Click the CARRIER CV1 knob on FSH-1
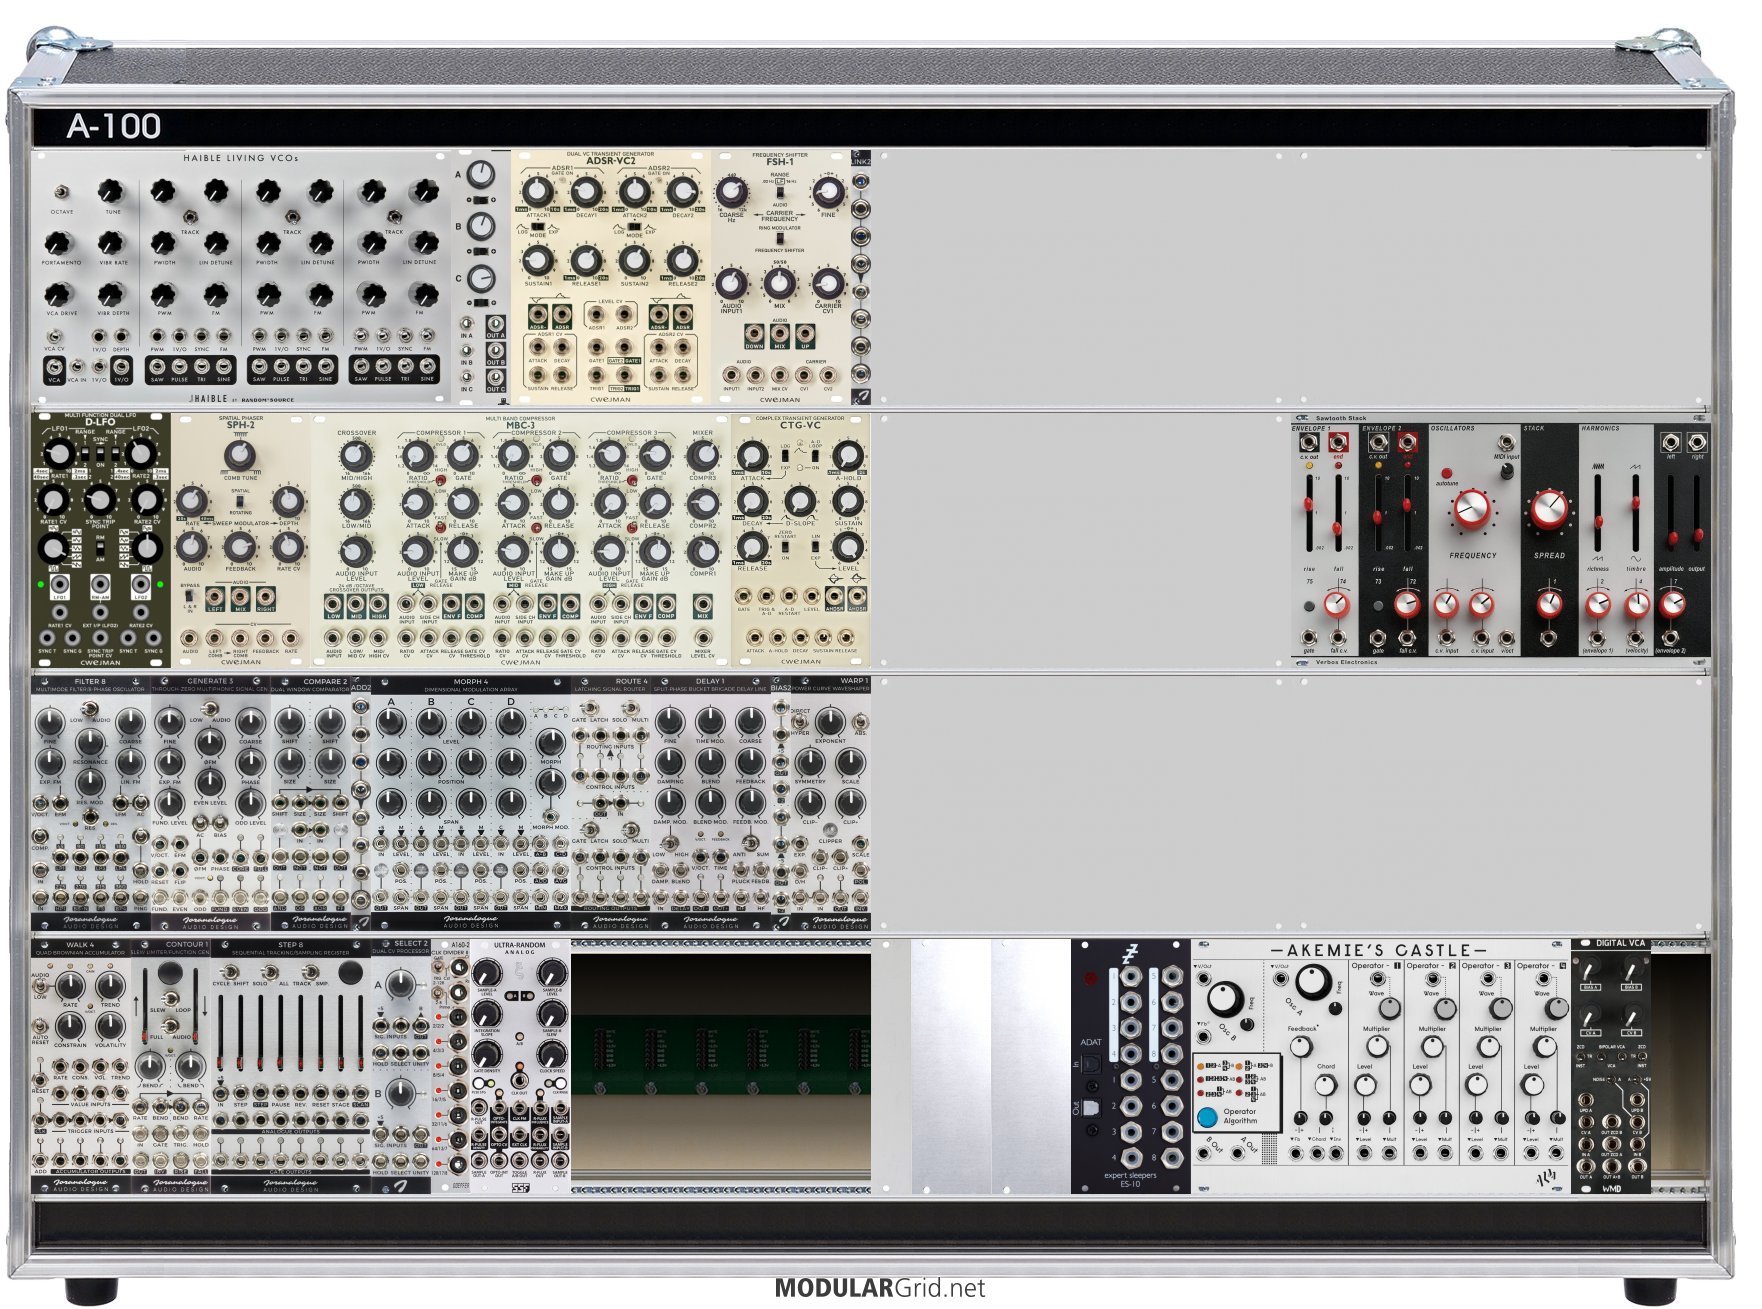This screenshot has width=1762, height=1309. pyautogui.click(x=827, y=283)
